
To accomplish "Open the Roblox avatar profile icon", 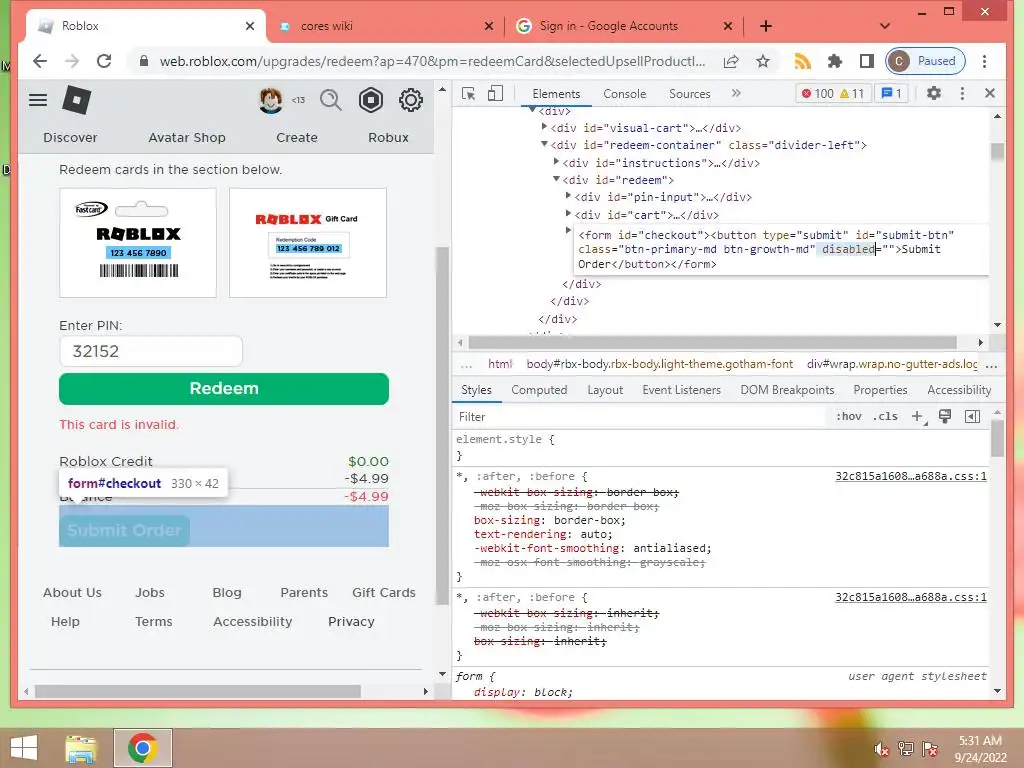I will [x=270, y=100].
